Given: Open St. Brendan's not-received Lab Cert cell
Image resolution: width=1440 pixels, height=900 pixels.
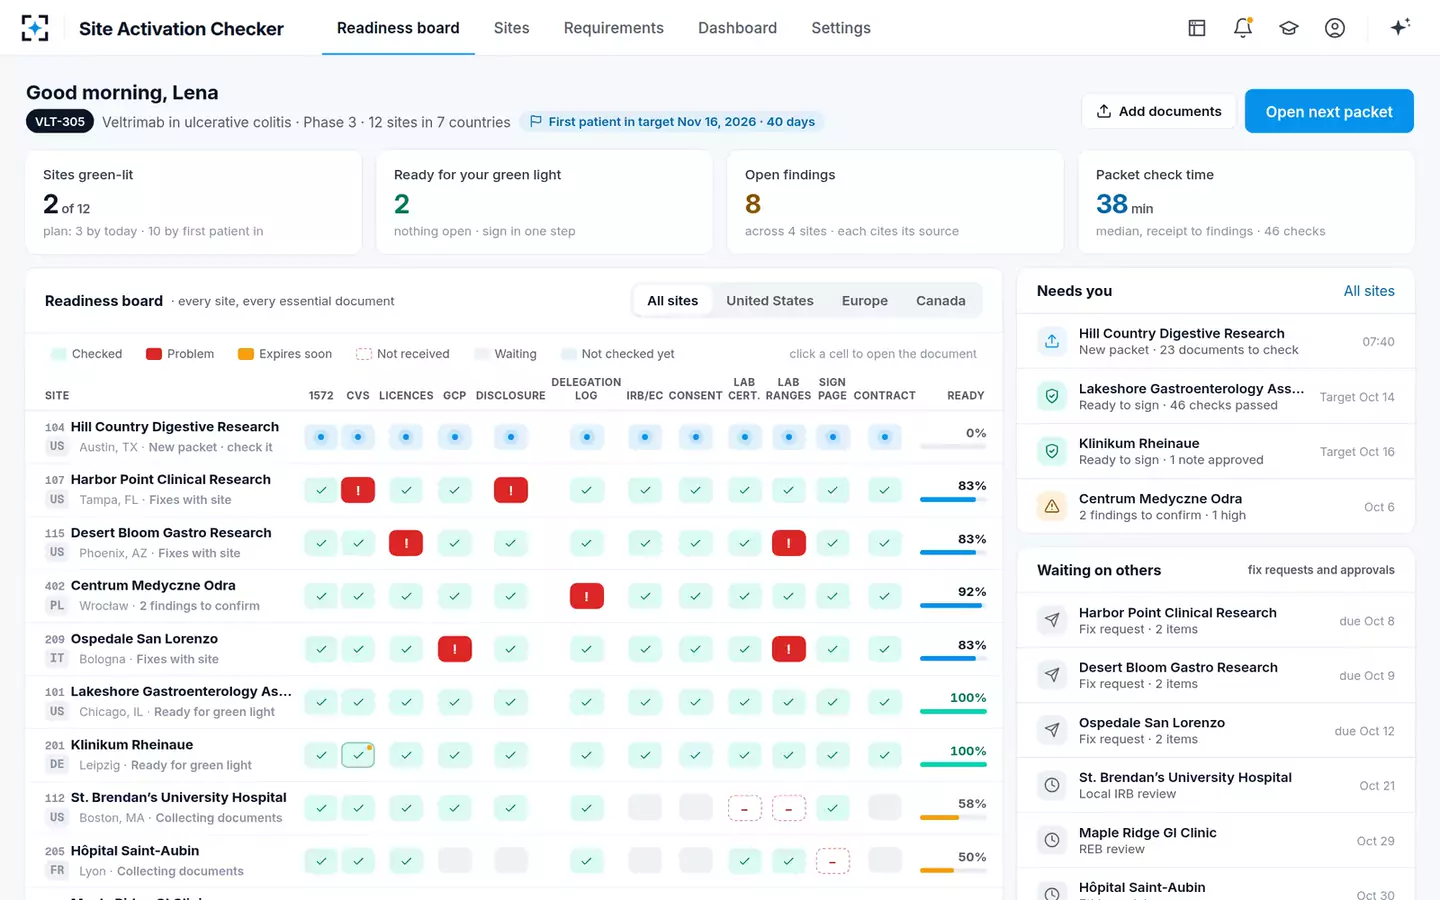Looking at the screenshot, I should pyautogui.click(x=744, y=808).
